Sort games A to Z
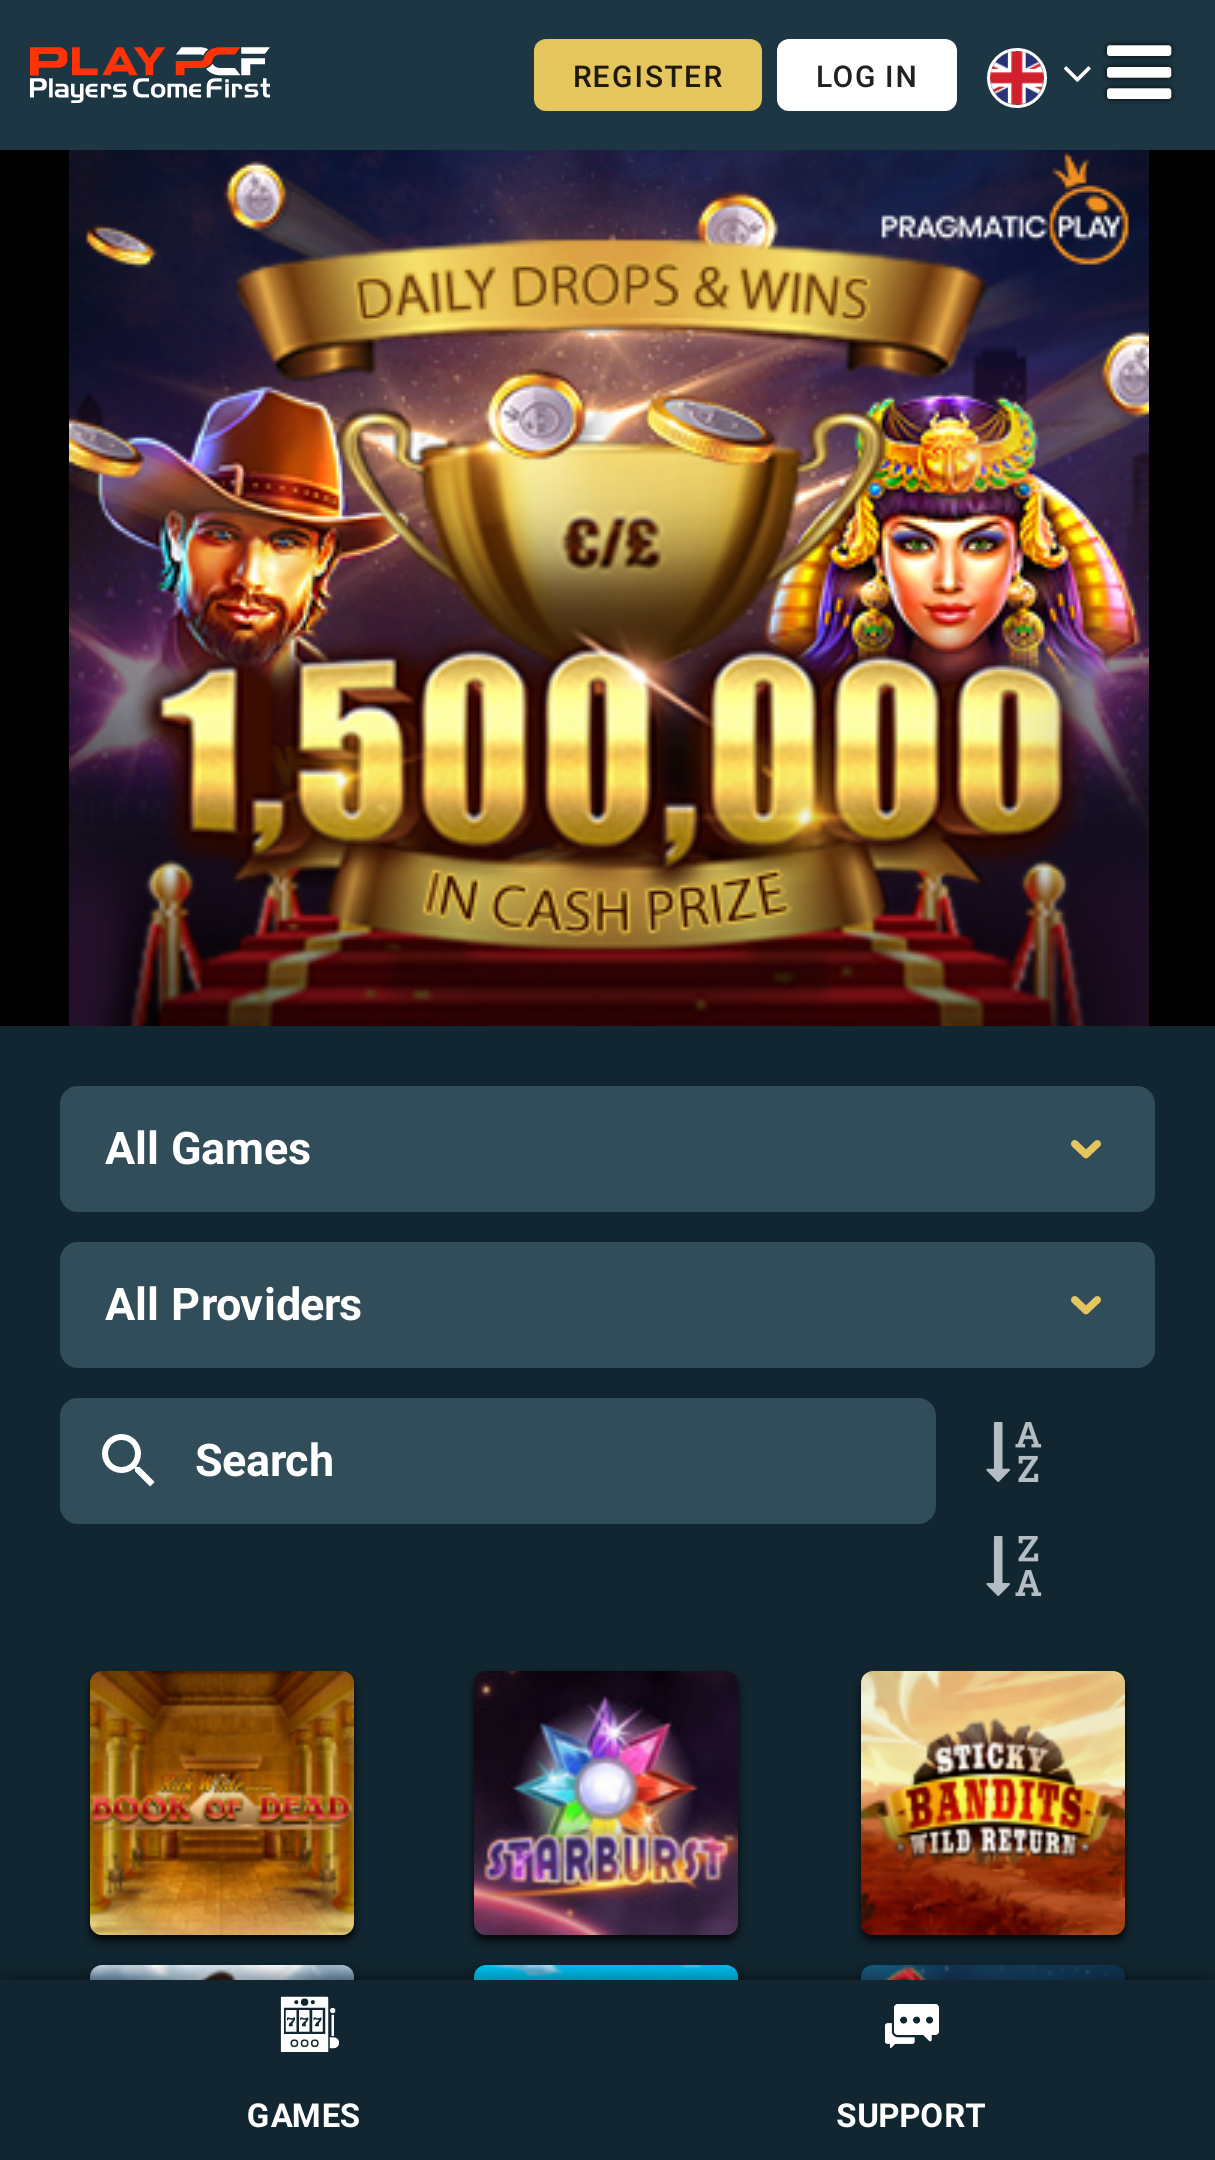 [x=1014, y=1451]
